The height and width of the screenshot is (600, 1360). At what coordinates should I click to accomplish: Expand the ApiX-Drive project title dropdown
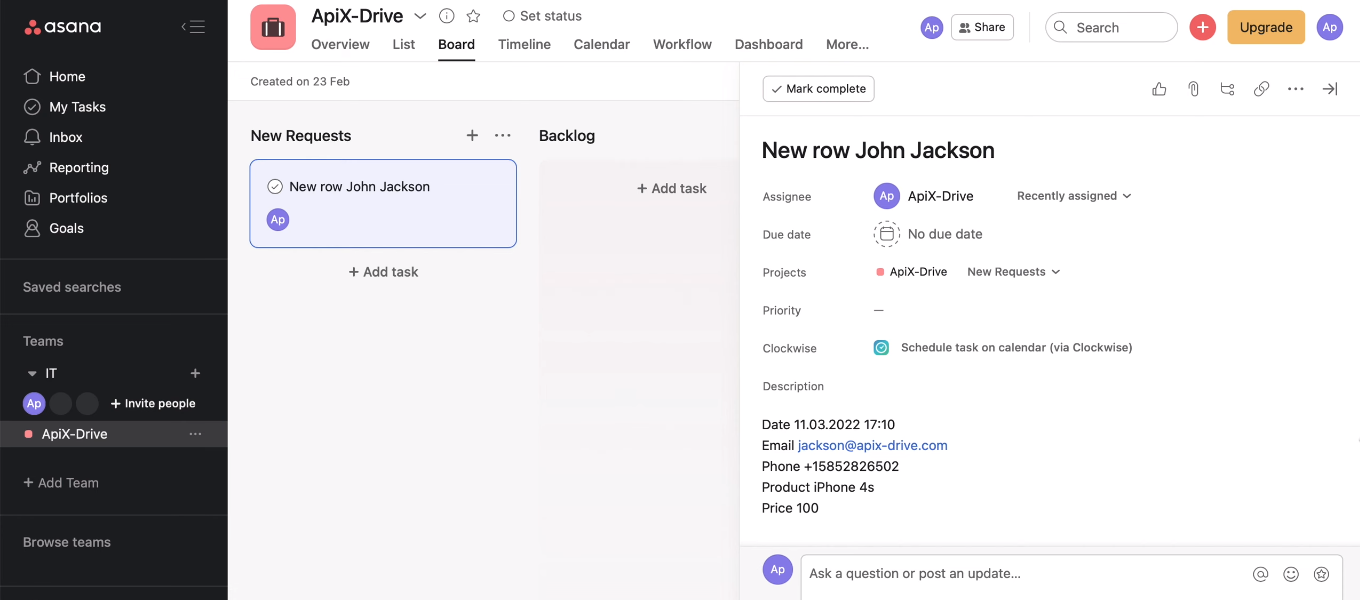coord(420,16)
